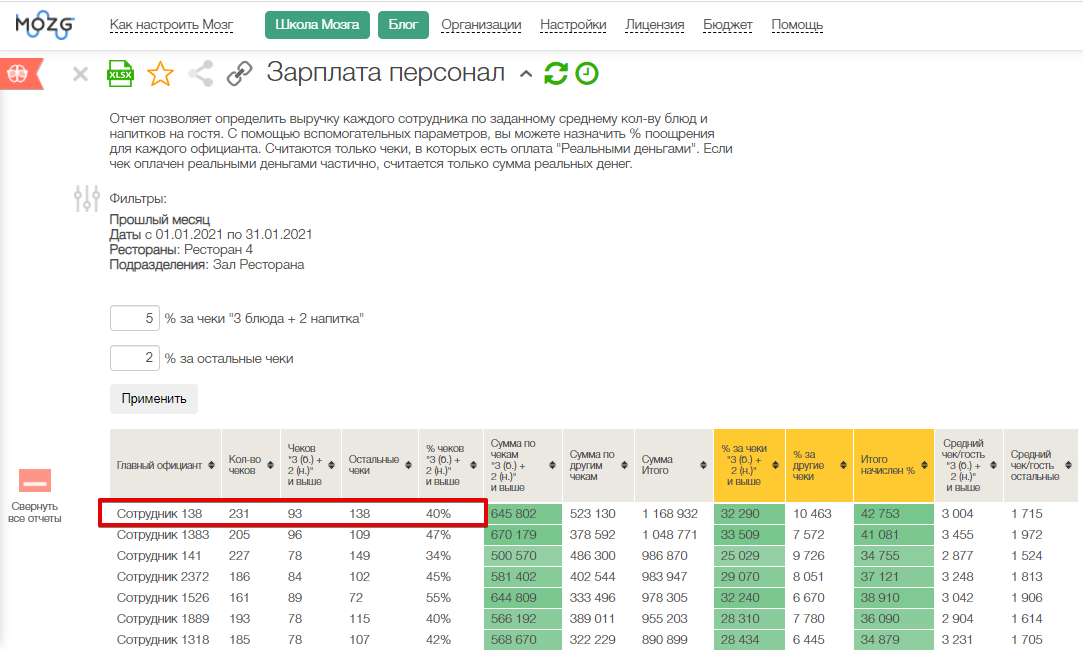Export the report to XLSX

(120, 74)
